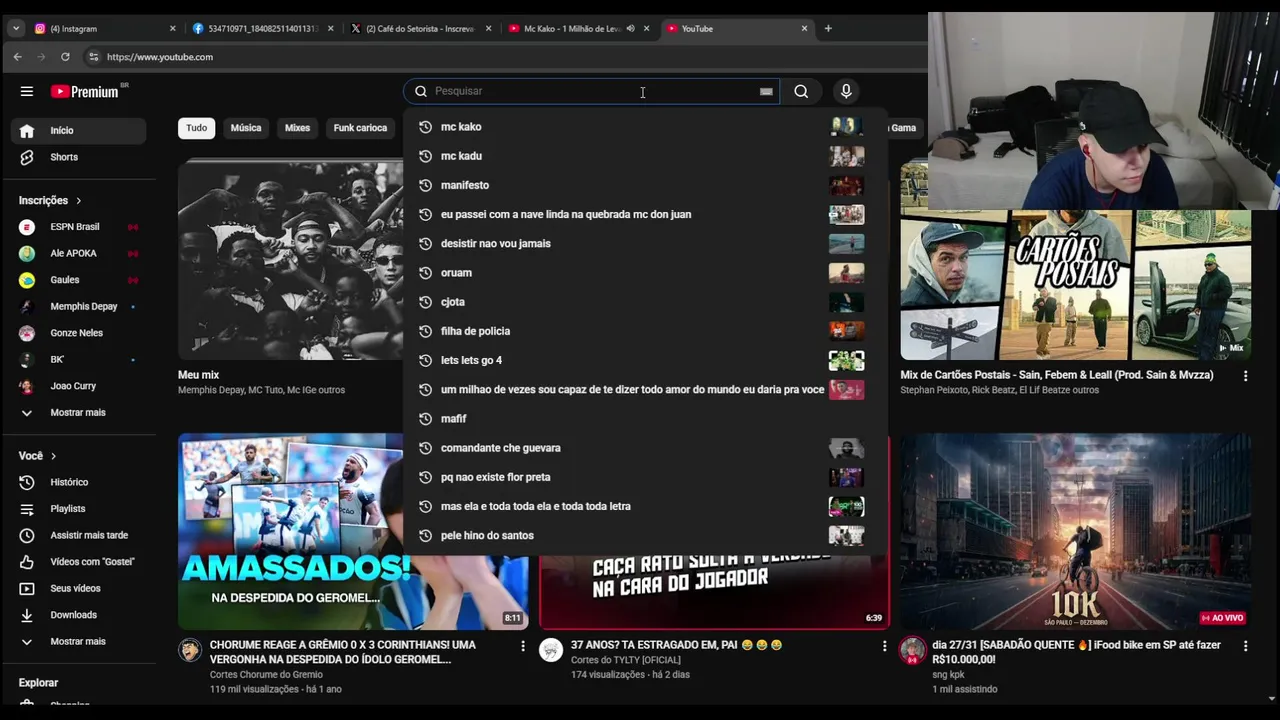Click the Pesquisar search input field
Image resolution: width=1280 pixels, height=720 pixels.
click(590, 91)
